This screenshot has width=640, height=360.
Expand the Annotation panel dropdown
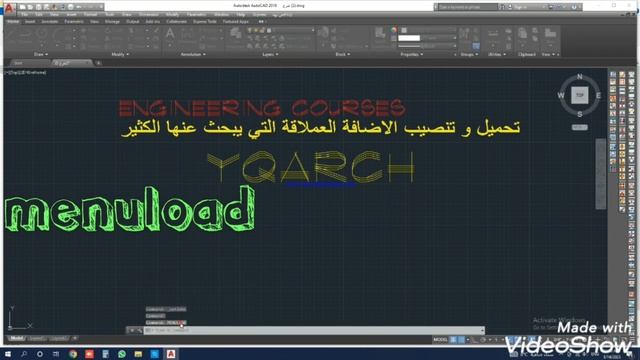193,54
